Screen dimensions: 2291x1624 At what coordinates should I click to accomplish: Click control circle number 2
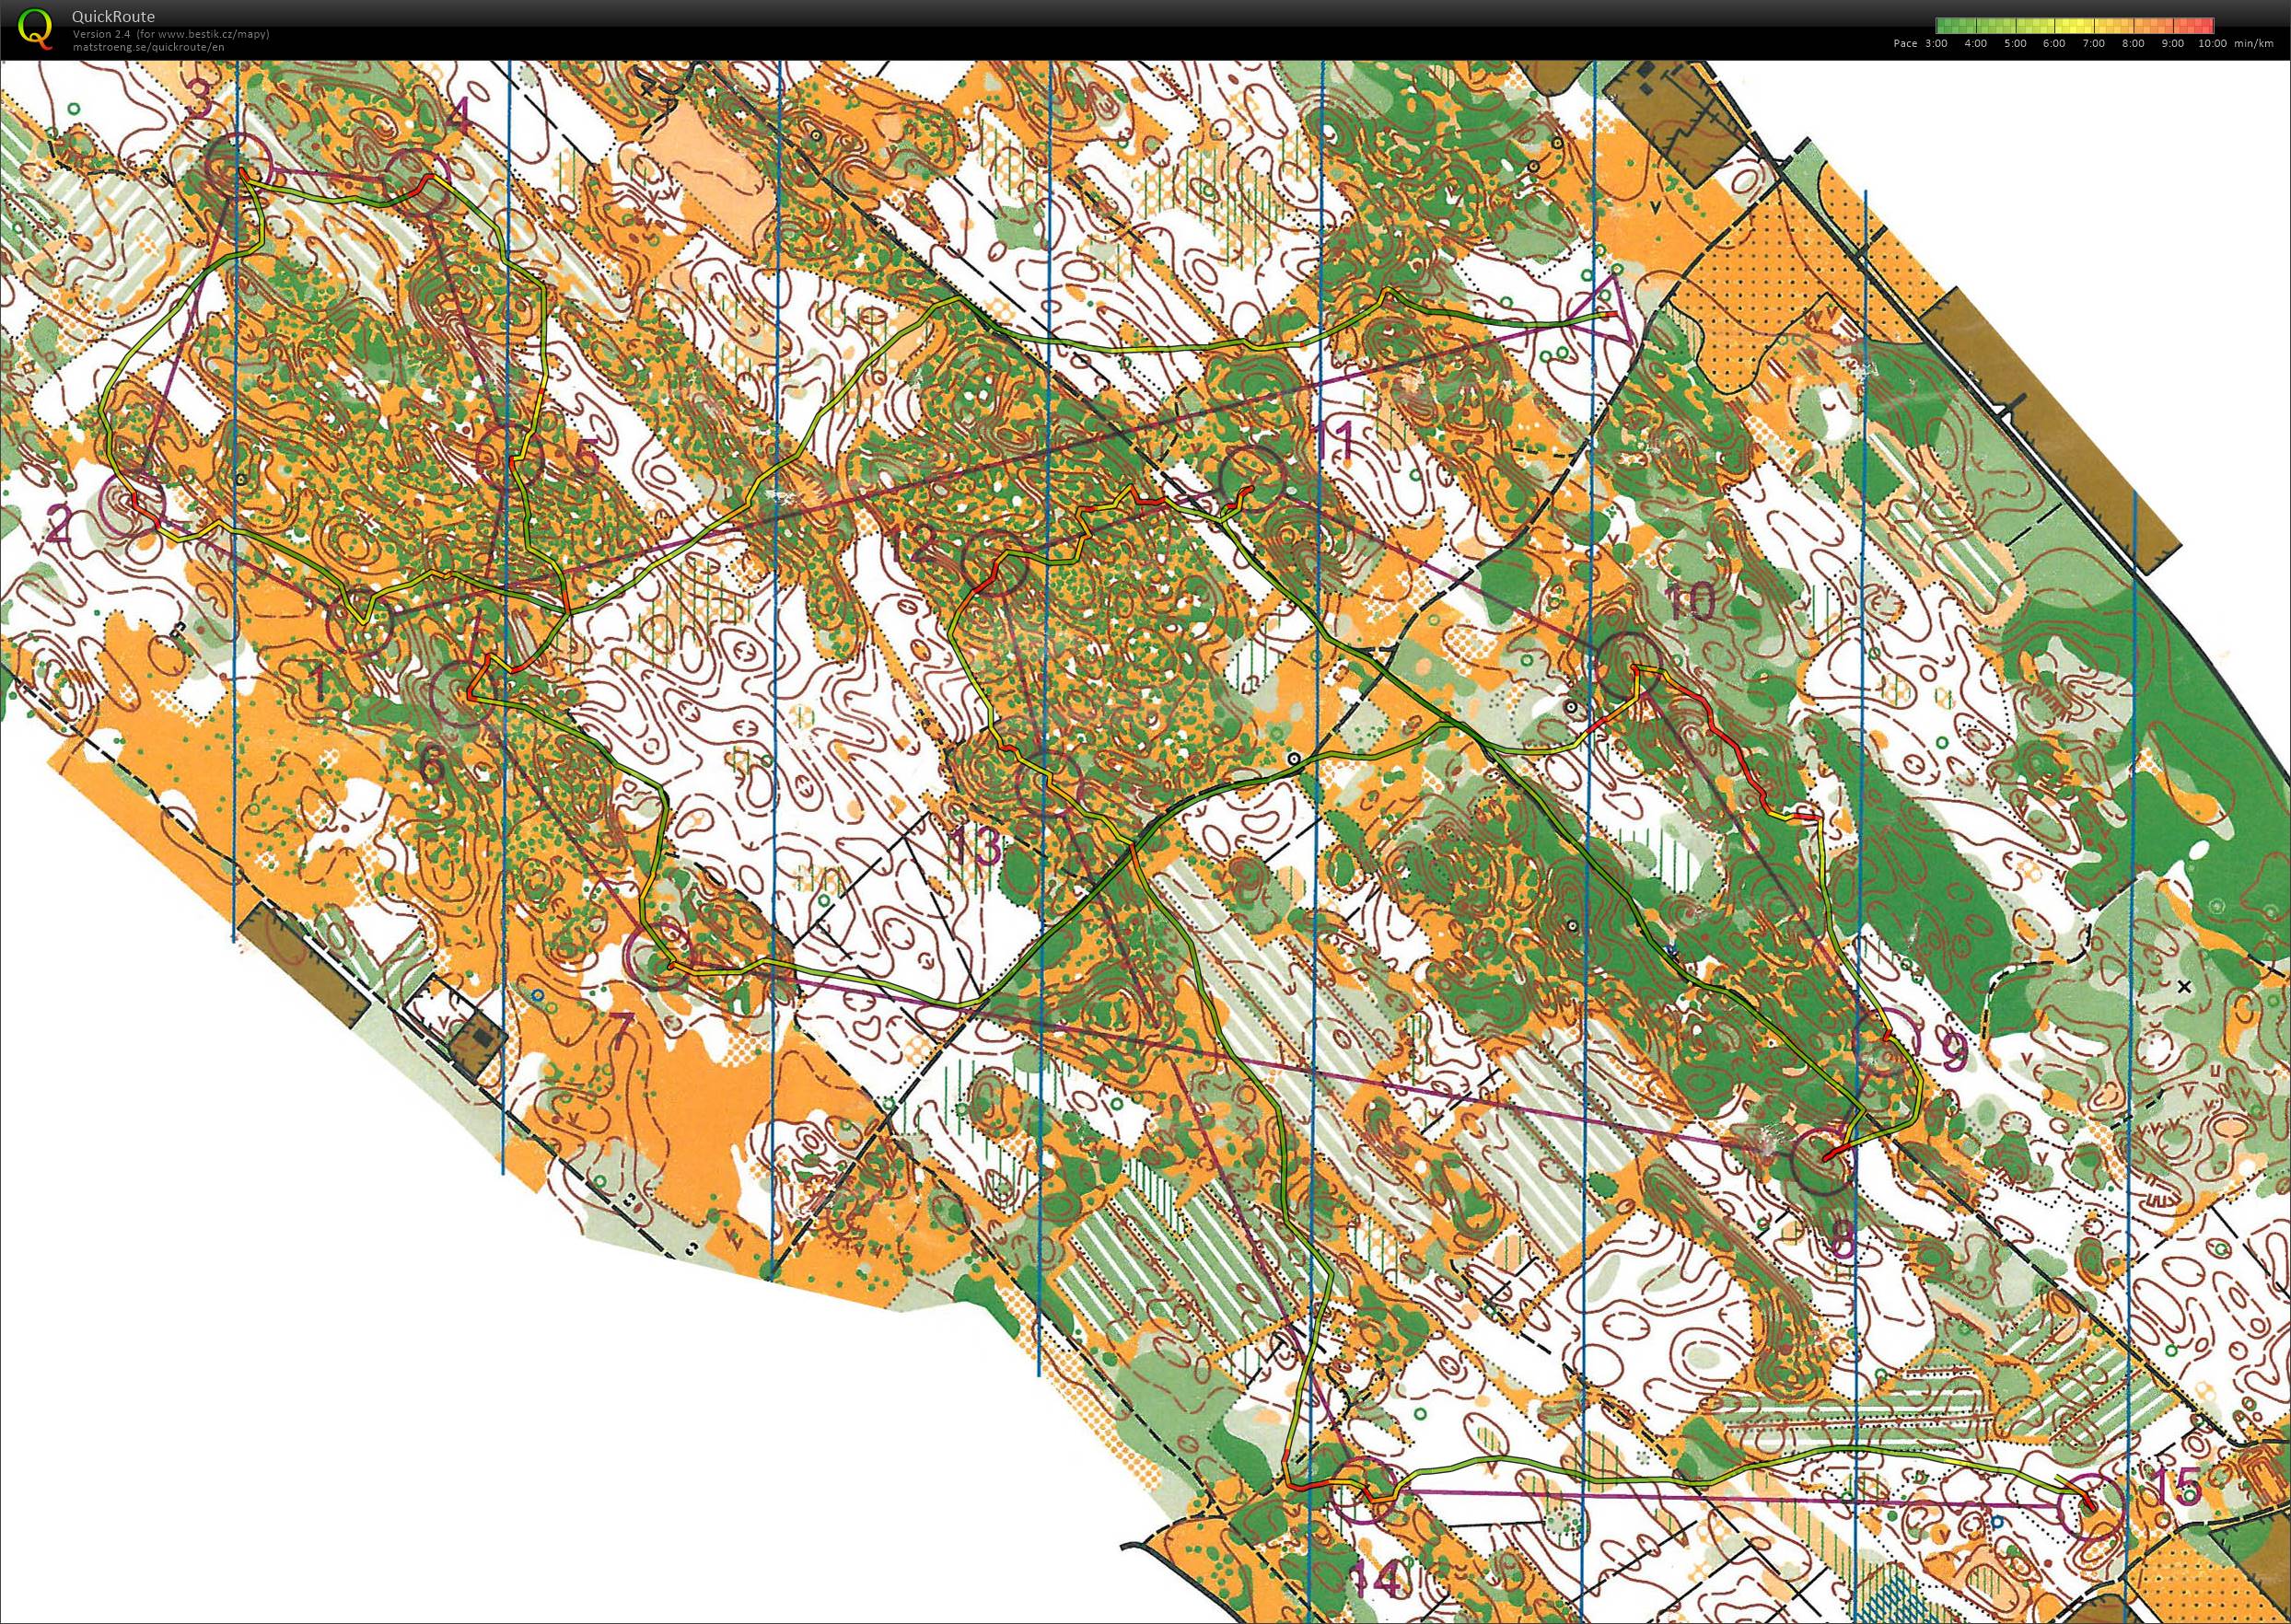click(x=134, y=507)
